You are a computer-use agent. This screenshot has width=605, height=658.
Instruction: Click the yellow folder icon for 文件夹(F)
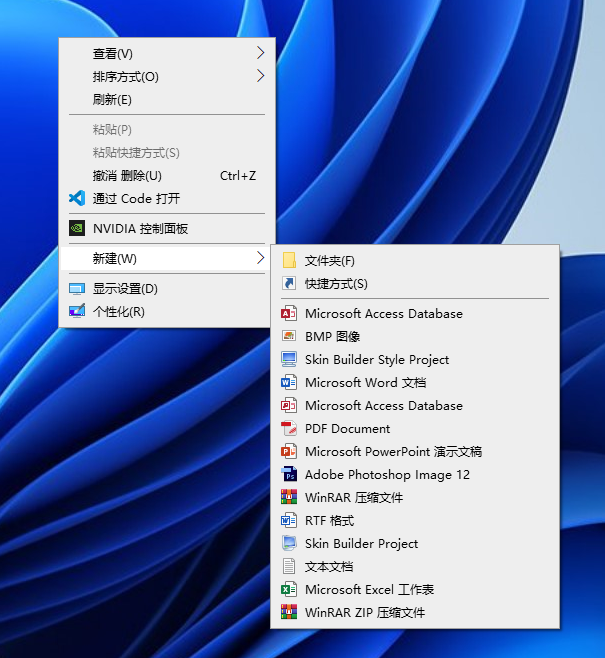click(289, 260)
